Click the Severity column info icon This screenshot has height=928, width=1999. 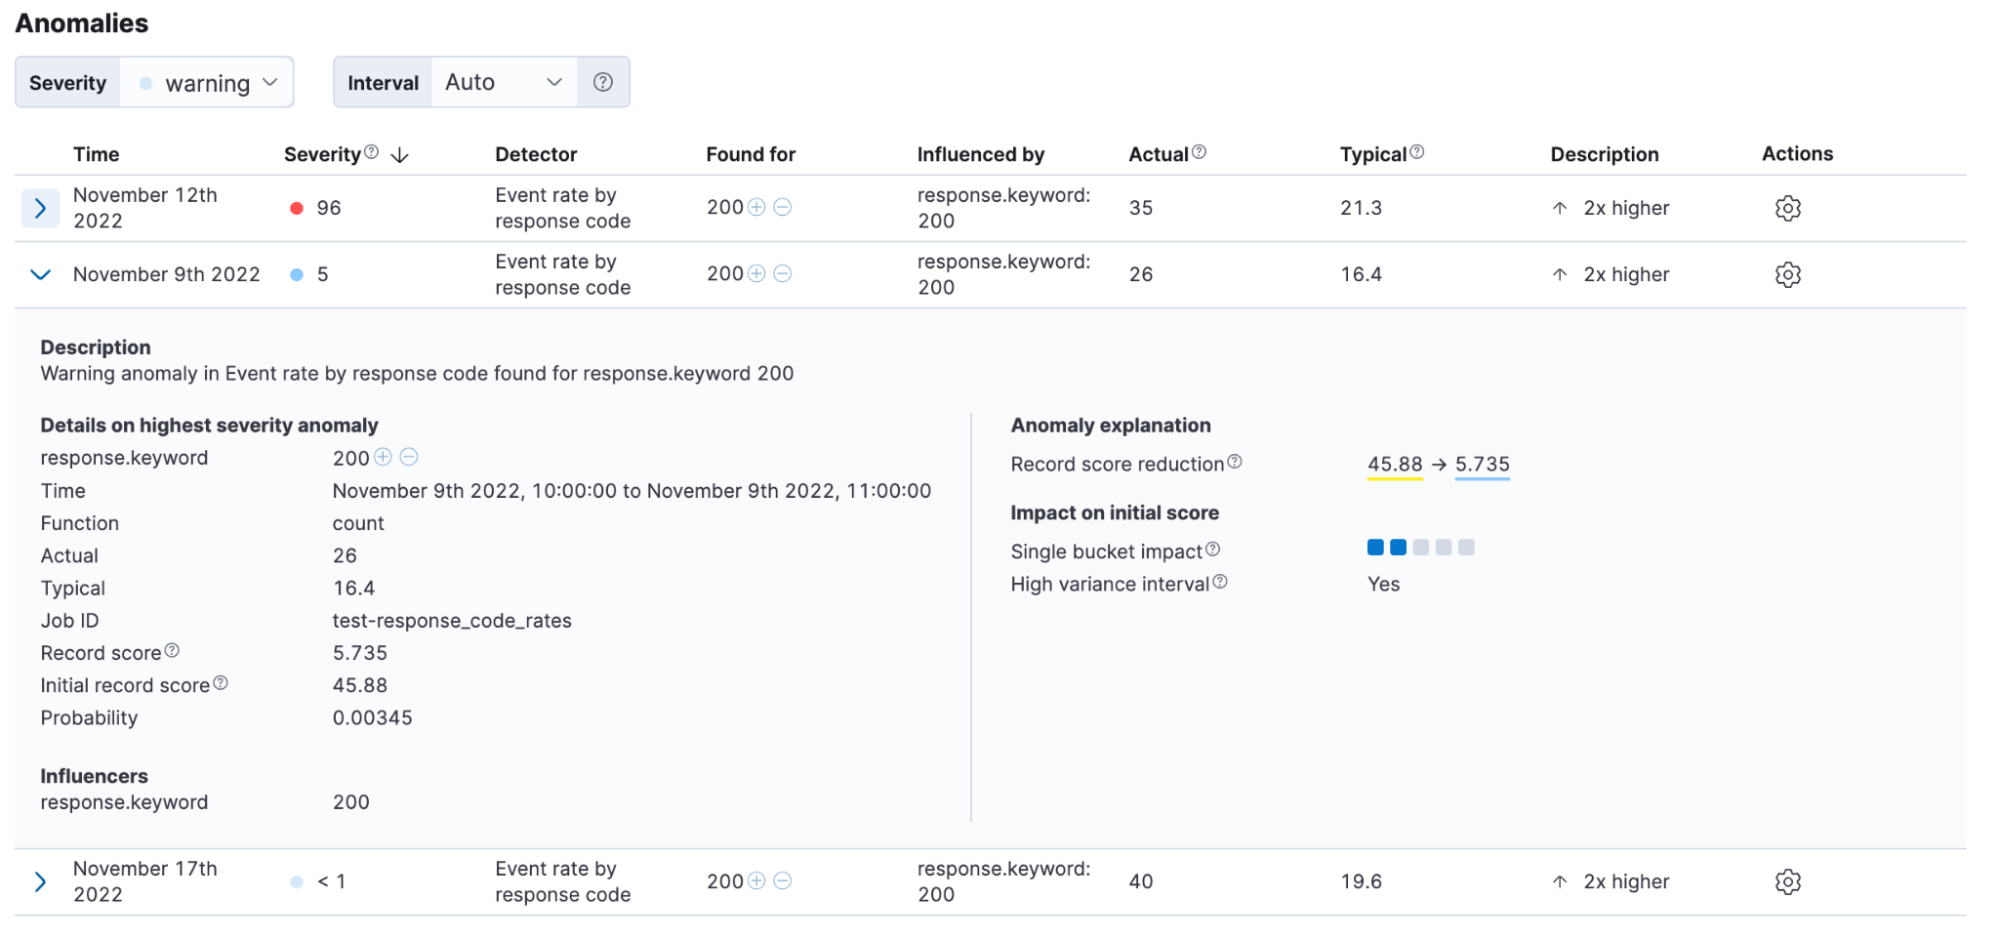(371, 152)
